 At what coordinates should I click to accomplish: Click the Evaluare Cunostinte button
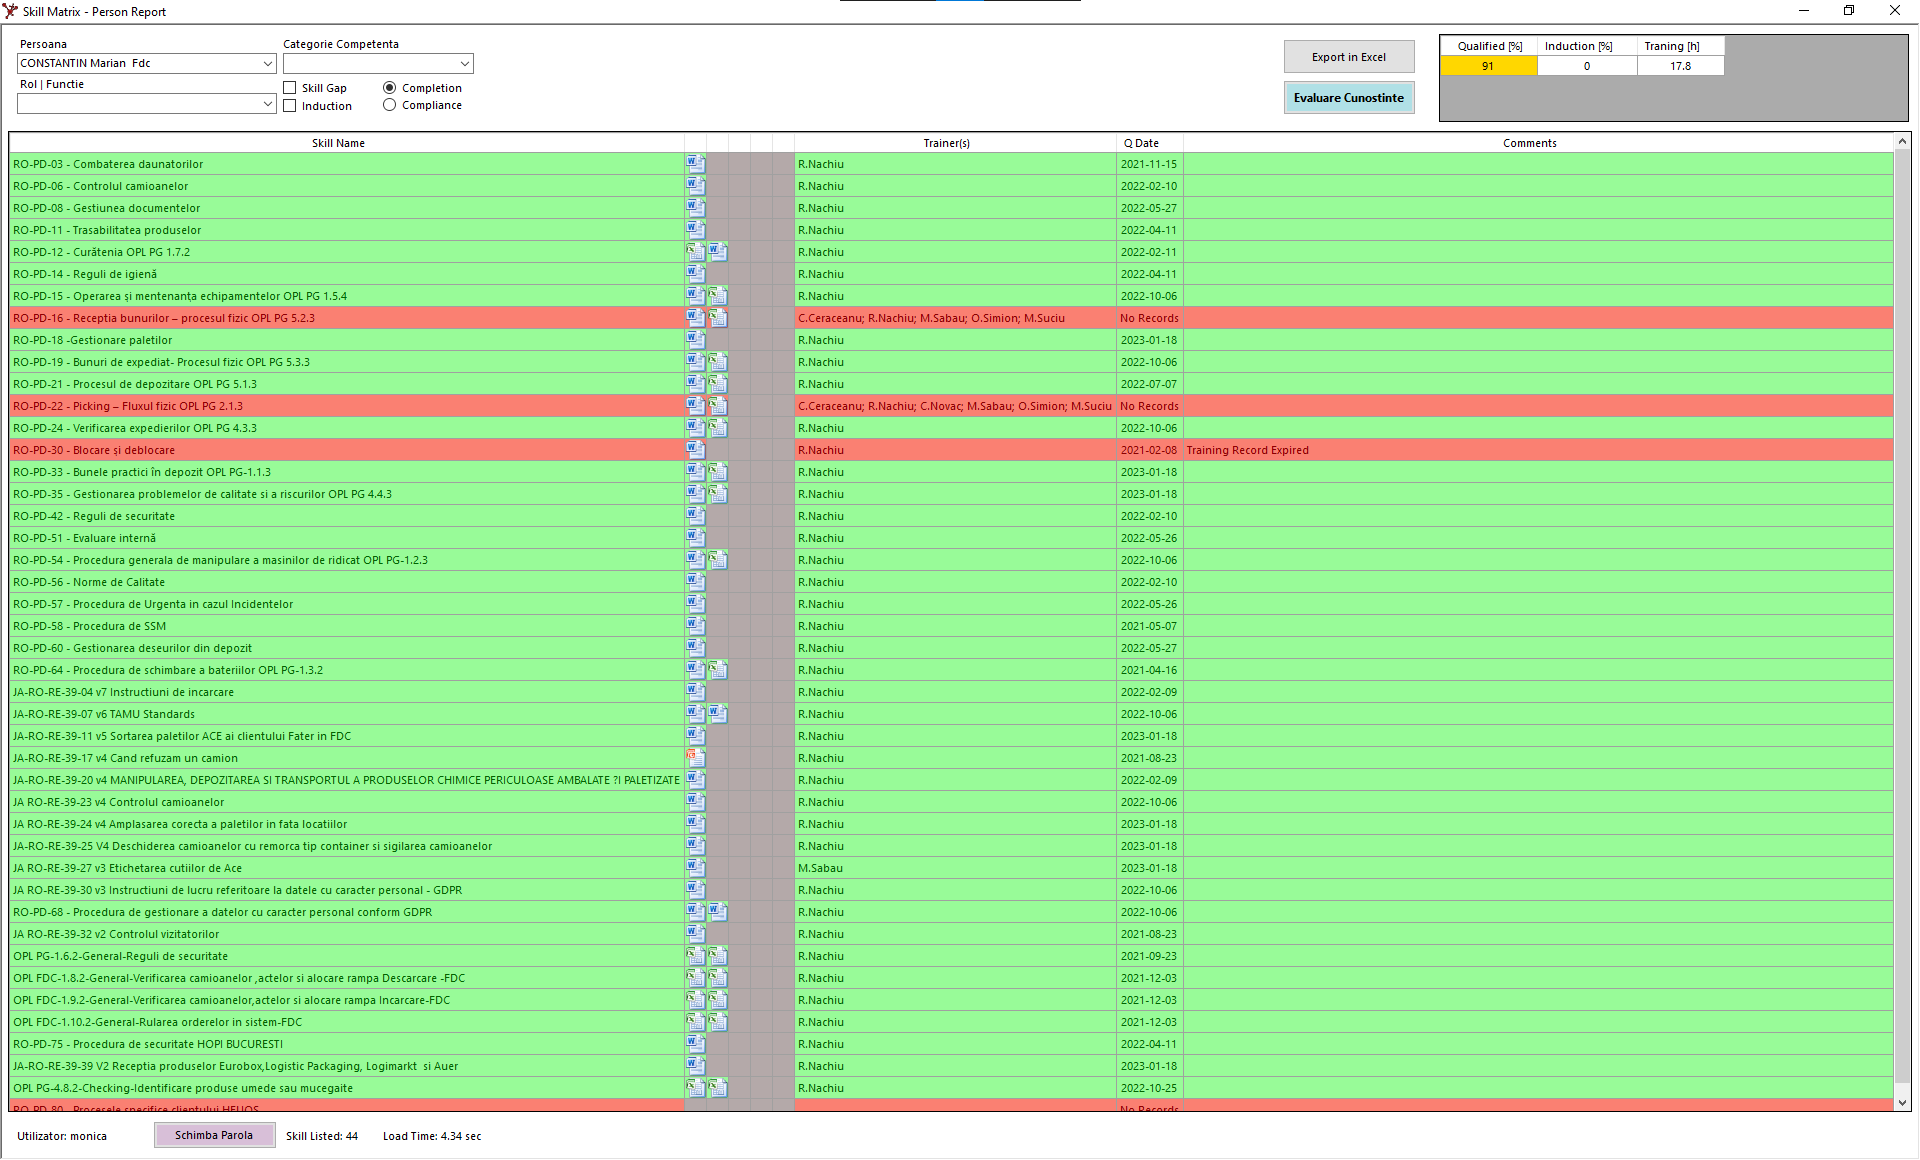coord(1349,98)
